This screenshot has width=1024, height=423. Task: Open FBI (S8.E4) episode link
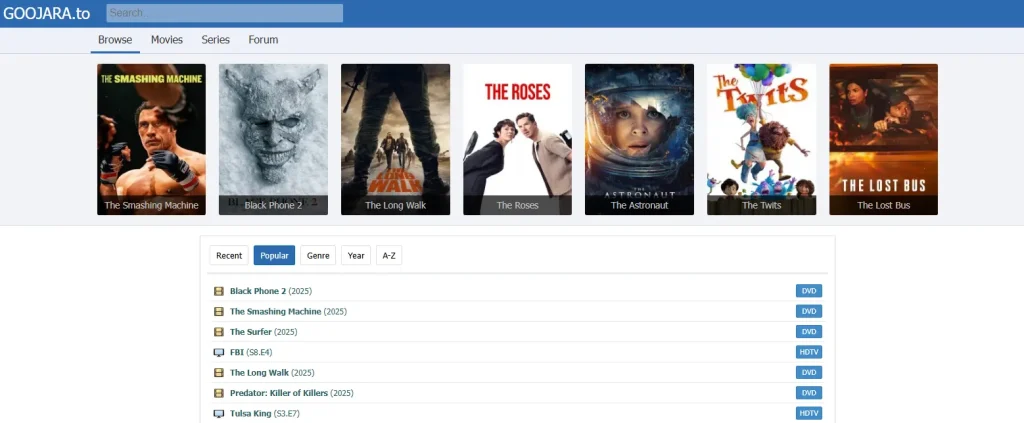251,352
